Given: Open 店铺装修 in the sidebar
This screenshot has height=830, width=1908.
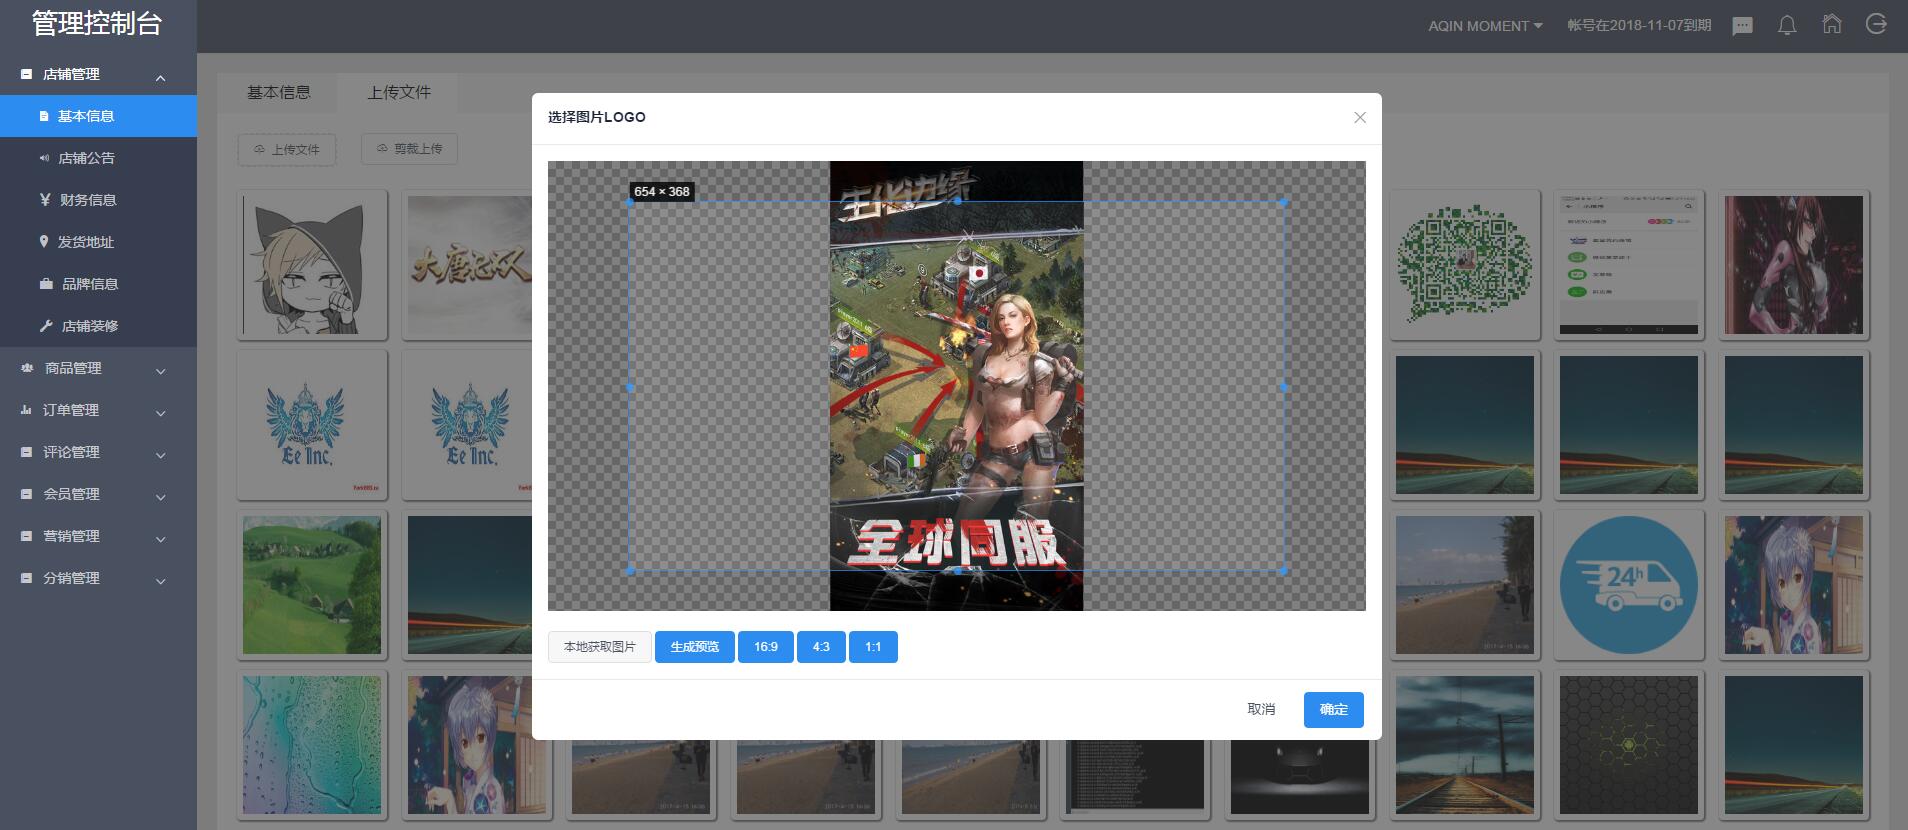Looking at the screenshot, I should 98,326.
